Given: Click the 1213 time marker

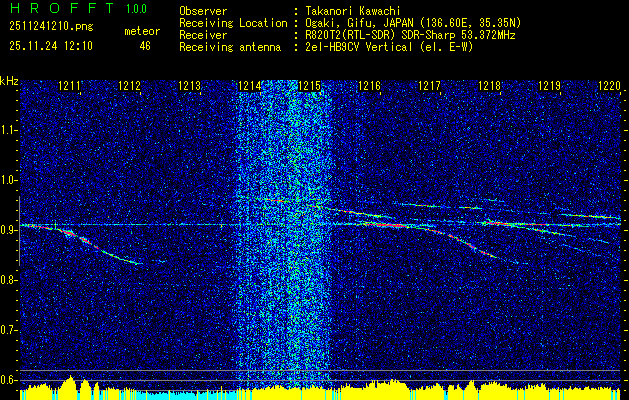Looking at the screenshot, I should (x=189, y=86).
